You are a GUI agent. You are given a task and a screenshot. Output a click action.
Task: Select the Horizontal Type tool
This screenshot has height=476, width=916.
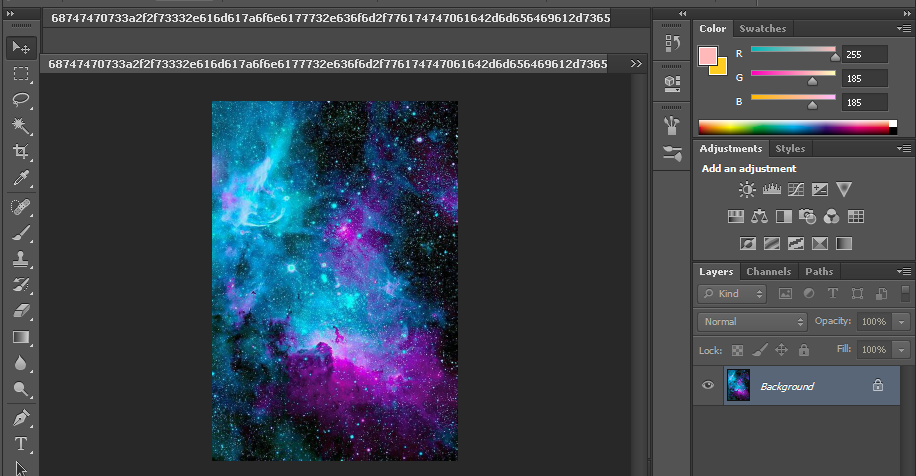pos(20,443)
